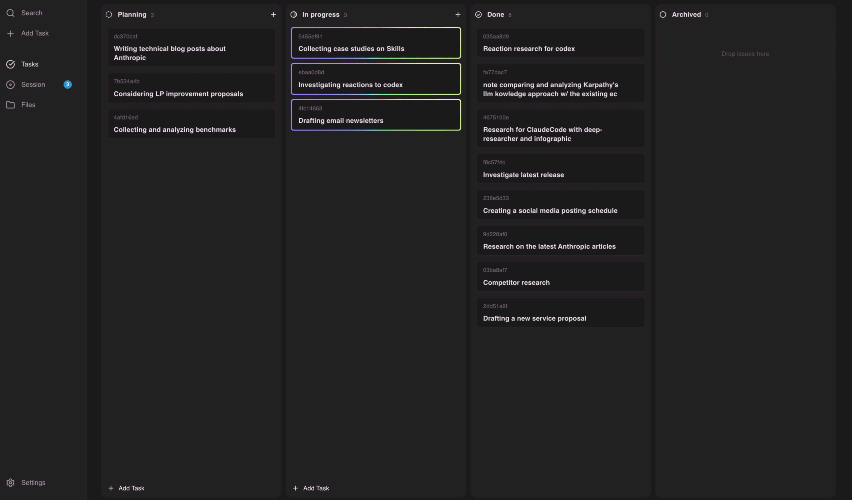Click the Search magnifier icon in the sidebar
This screenshot has height=500, width=852.
(x=10, y=12)
